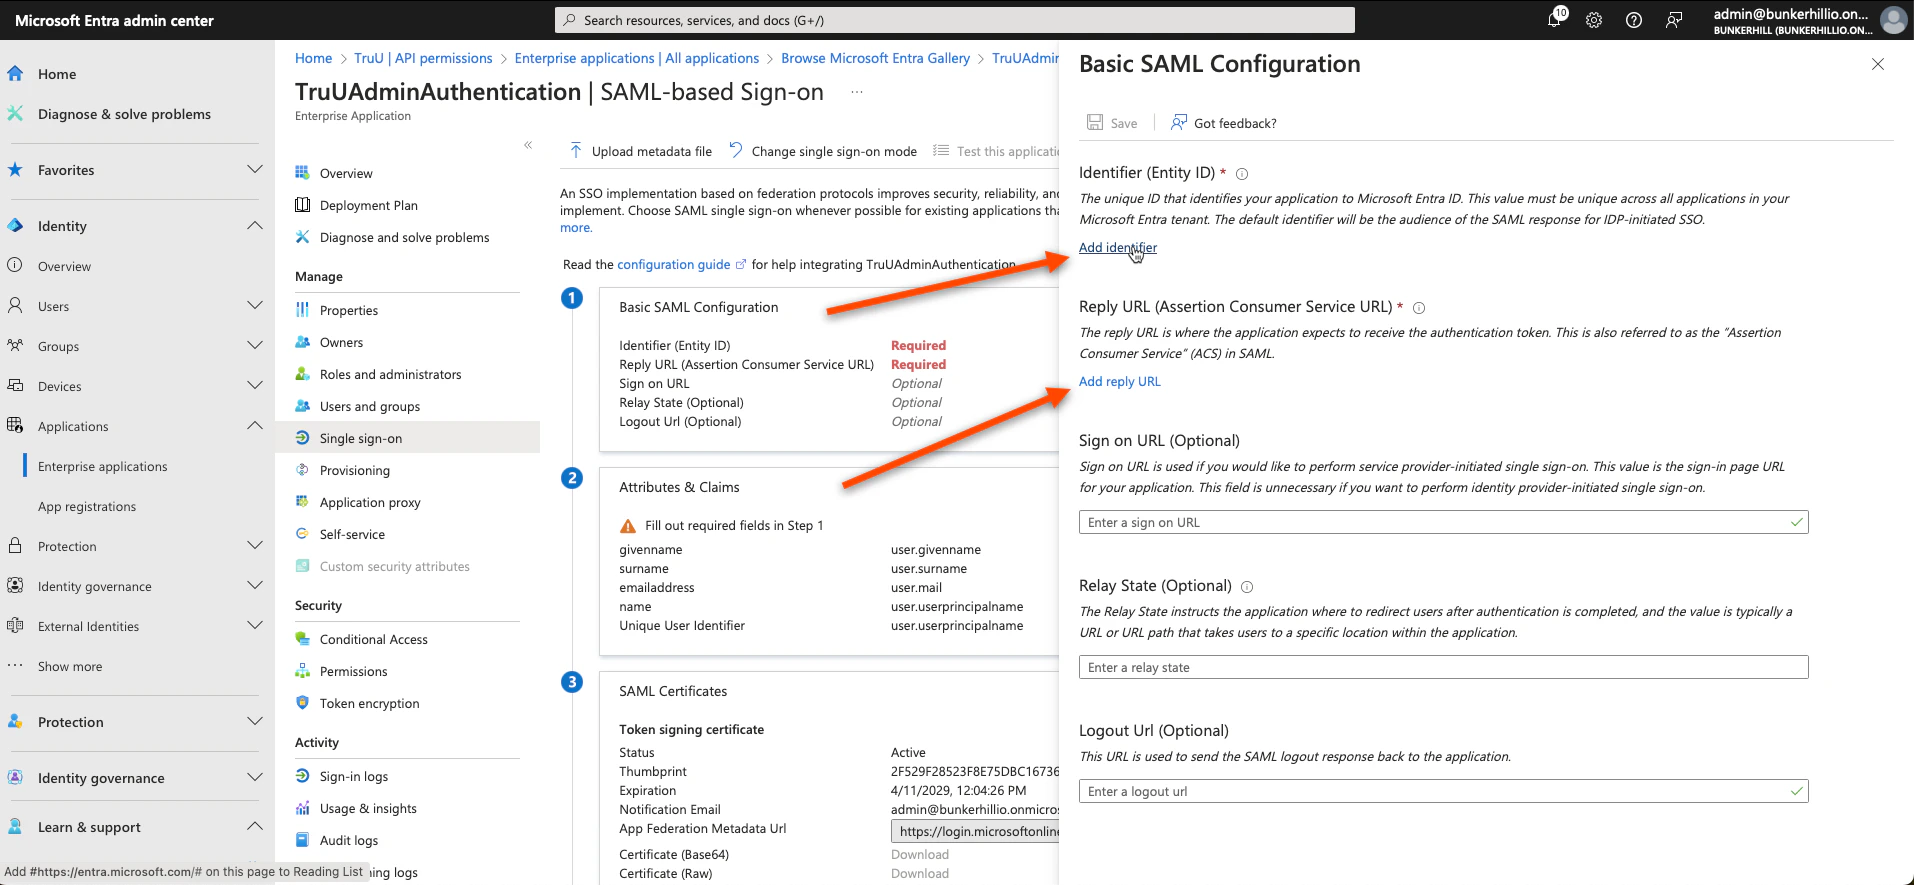Focus the search resources box
This screenshot has width=1914, height=885.
pos(955,20)
